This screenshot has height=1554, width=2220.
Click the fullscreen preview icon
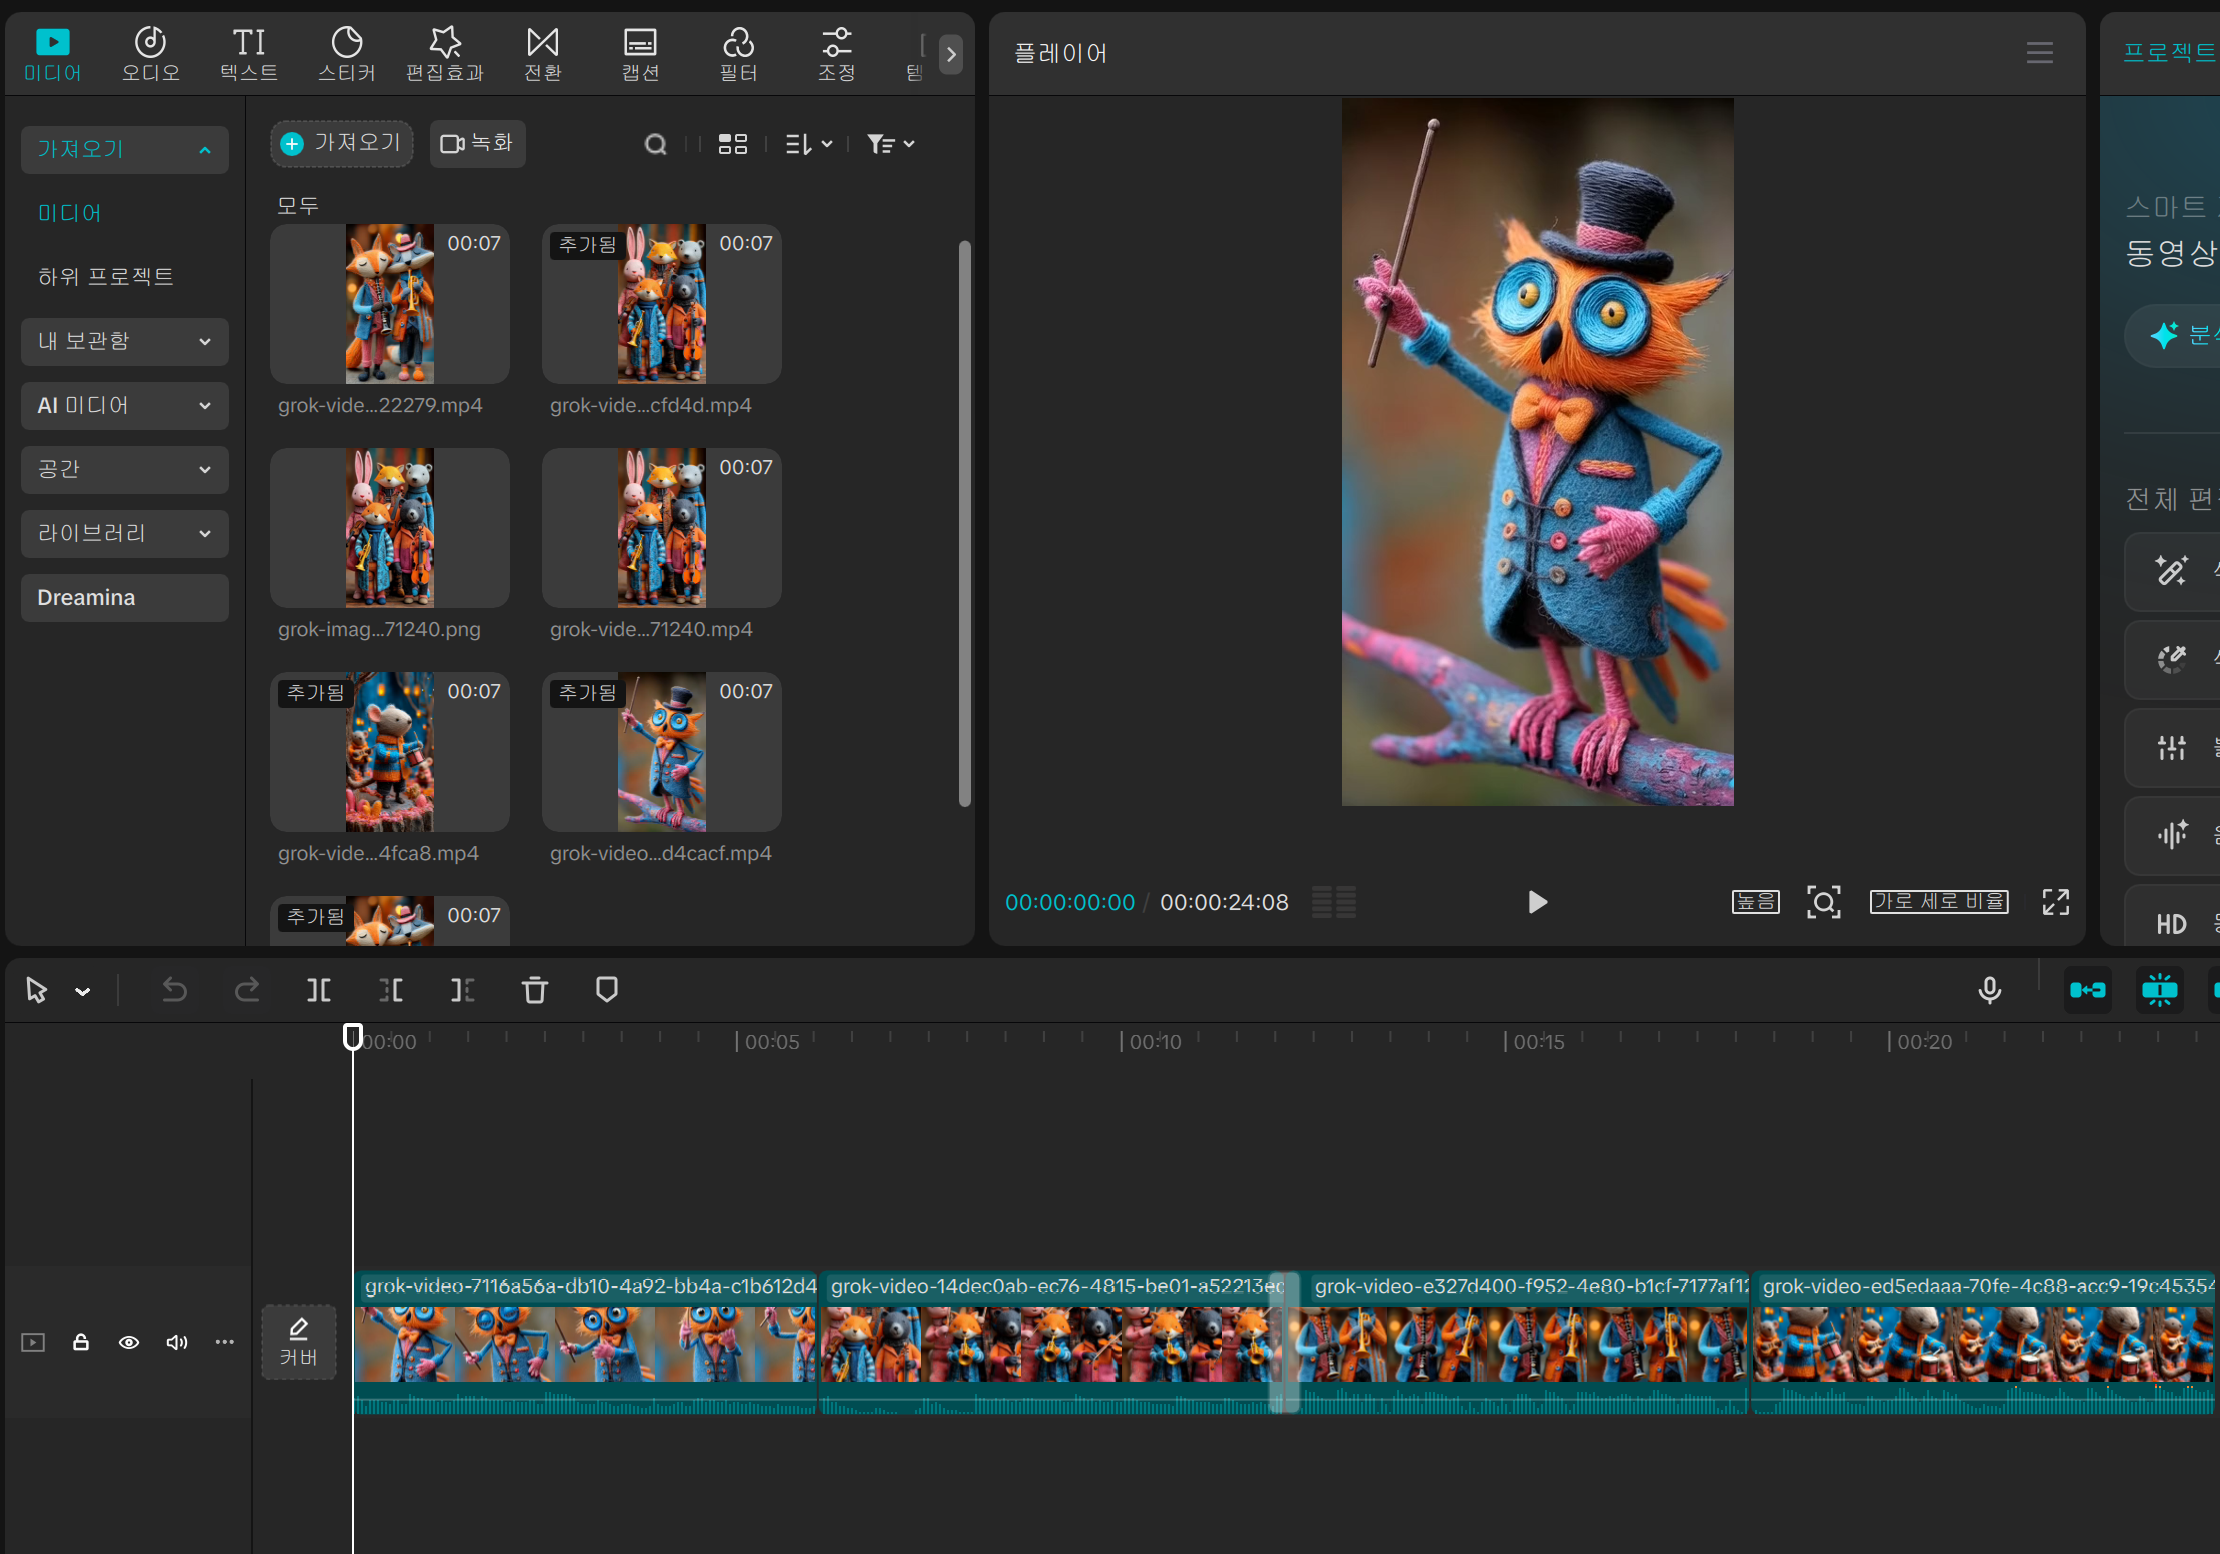coord(2055,902)
